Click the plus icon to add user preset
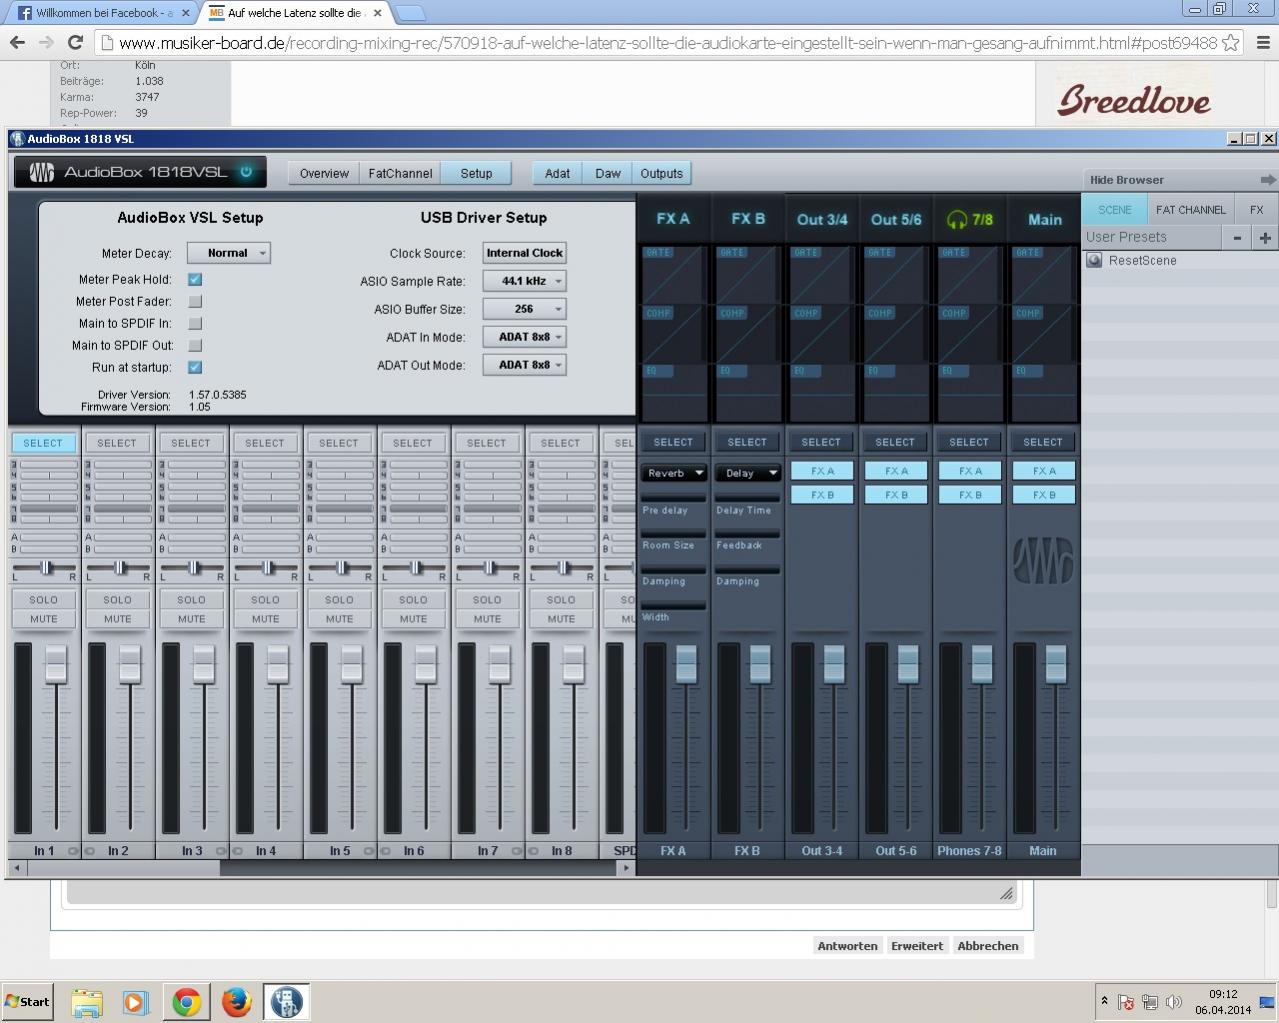1279x1023 pixels. point(1265,238)
